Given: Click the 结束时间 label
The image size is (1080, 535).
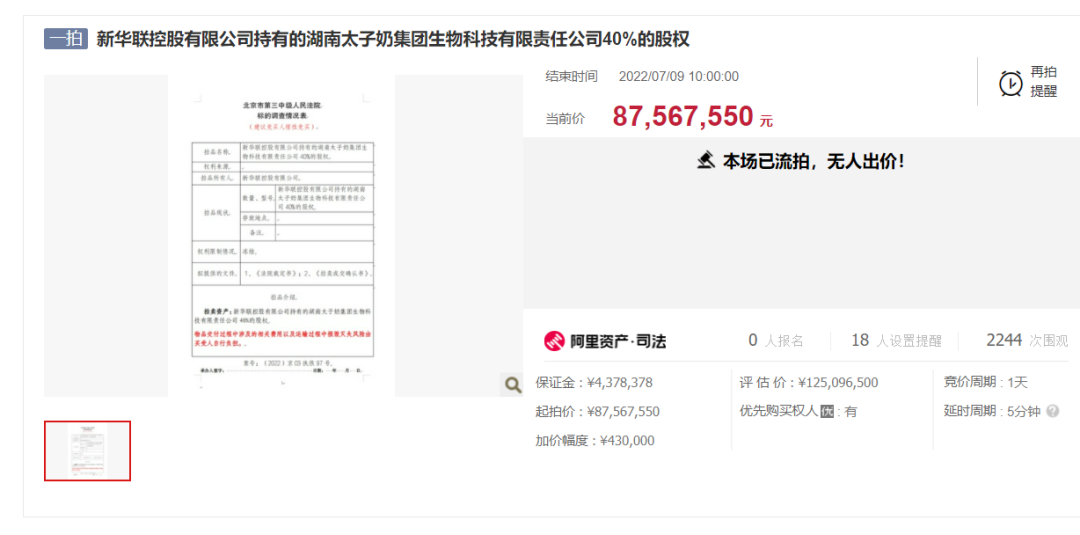Looking at the screenshot, I should tap(571, 76).
